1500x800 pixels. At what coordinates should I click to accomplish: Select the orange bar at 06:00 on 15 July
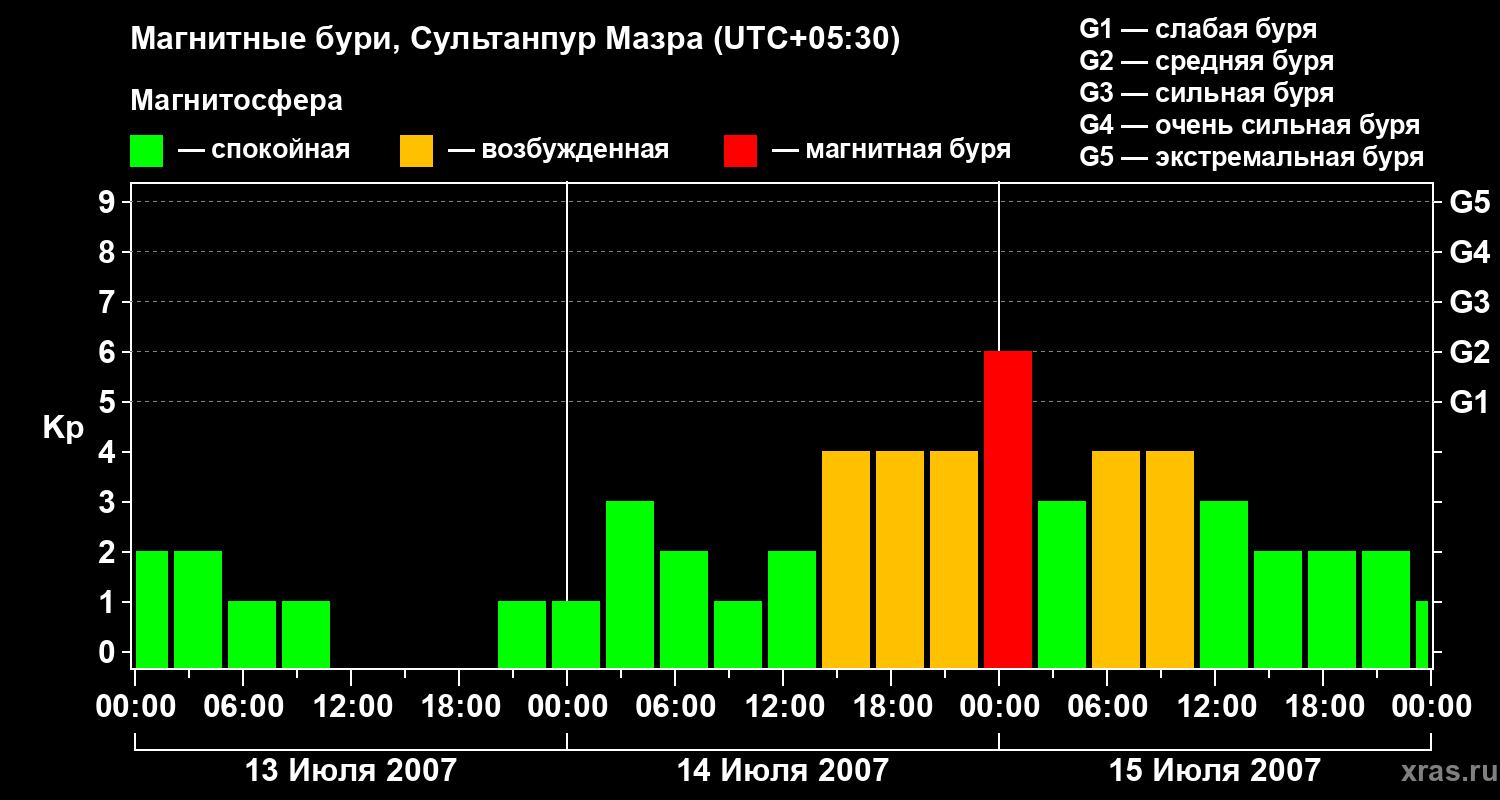1116,560
